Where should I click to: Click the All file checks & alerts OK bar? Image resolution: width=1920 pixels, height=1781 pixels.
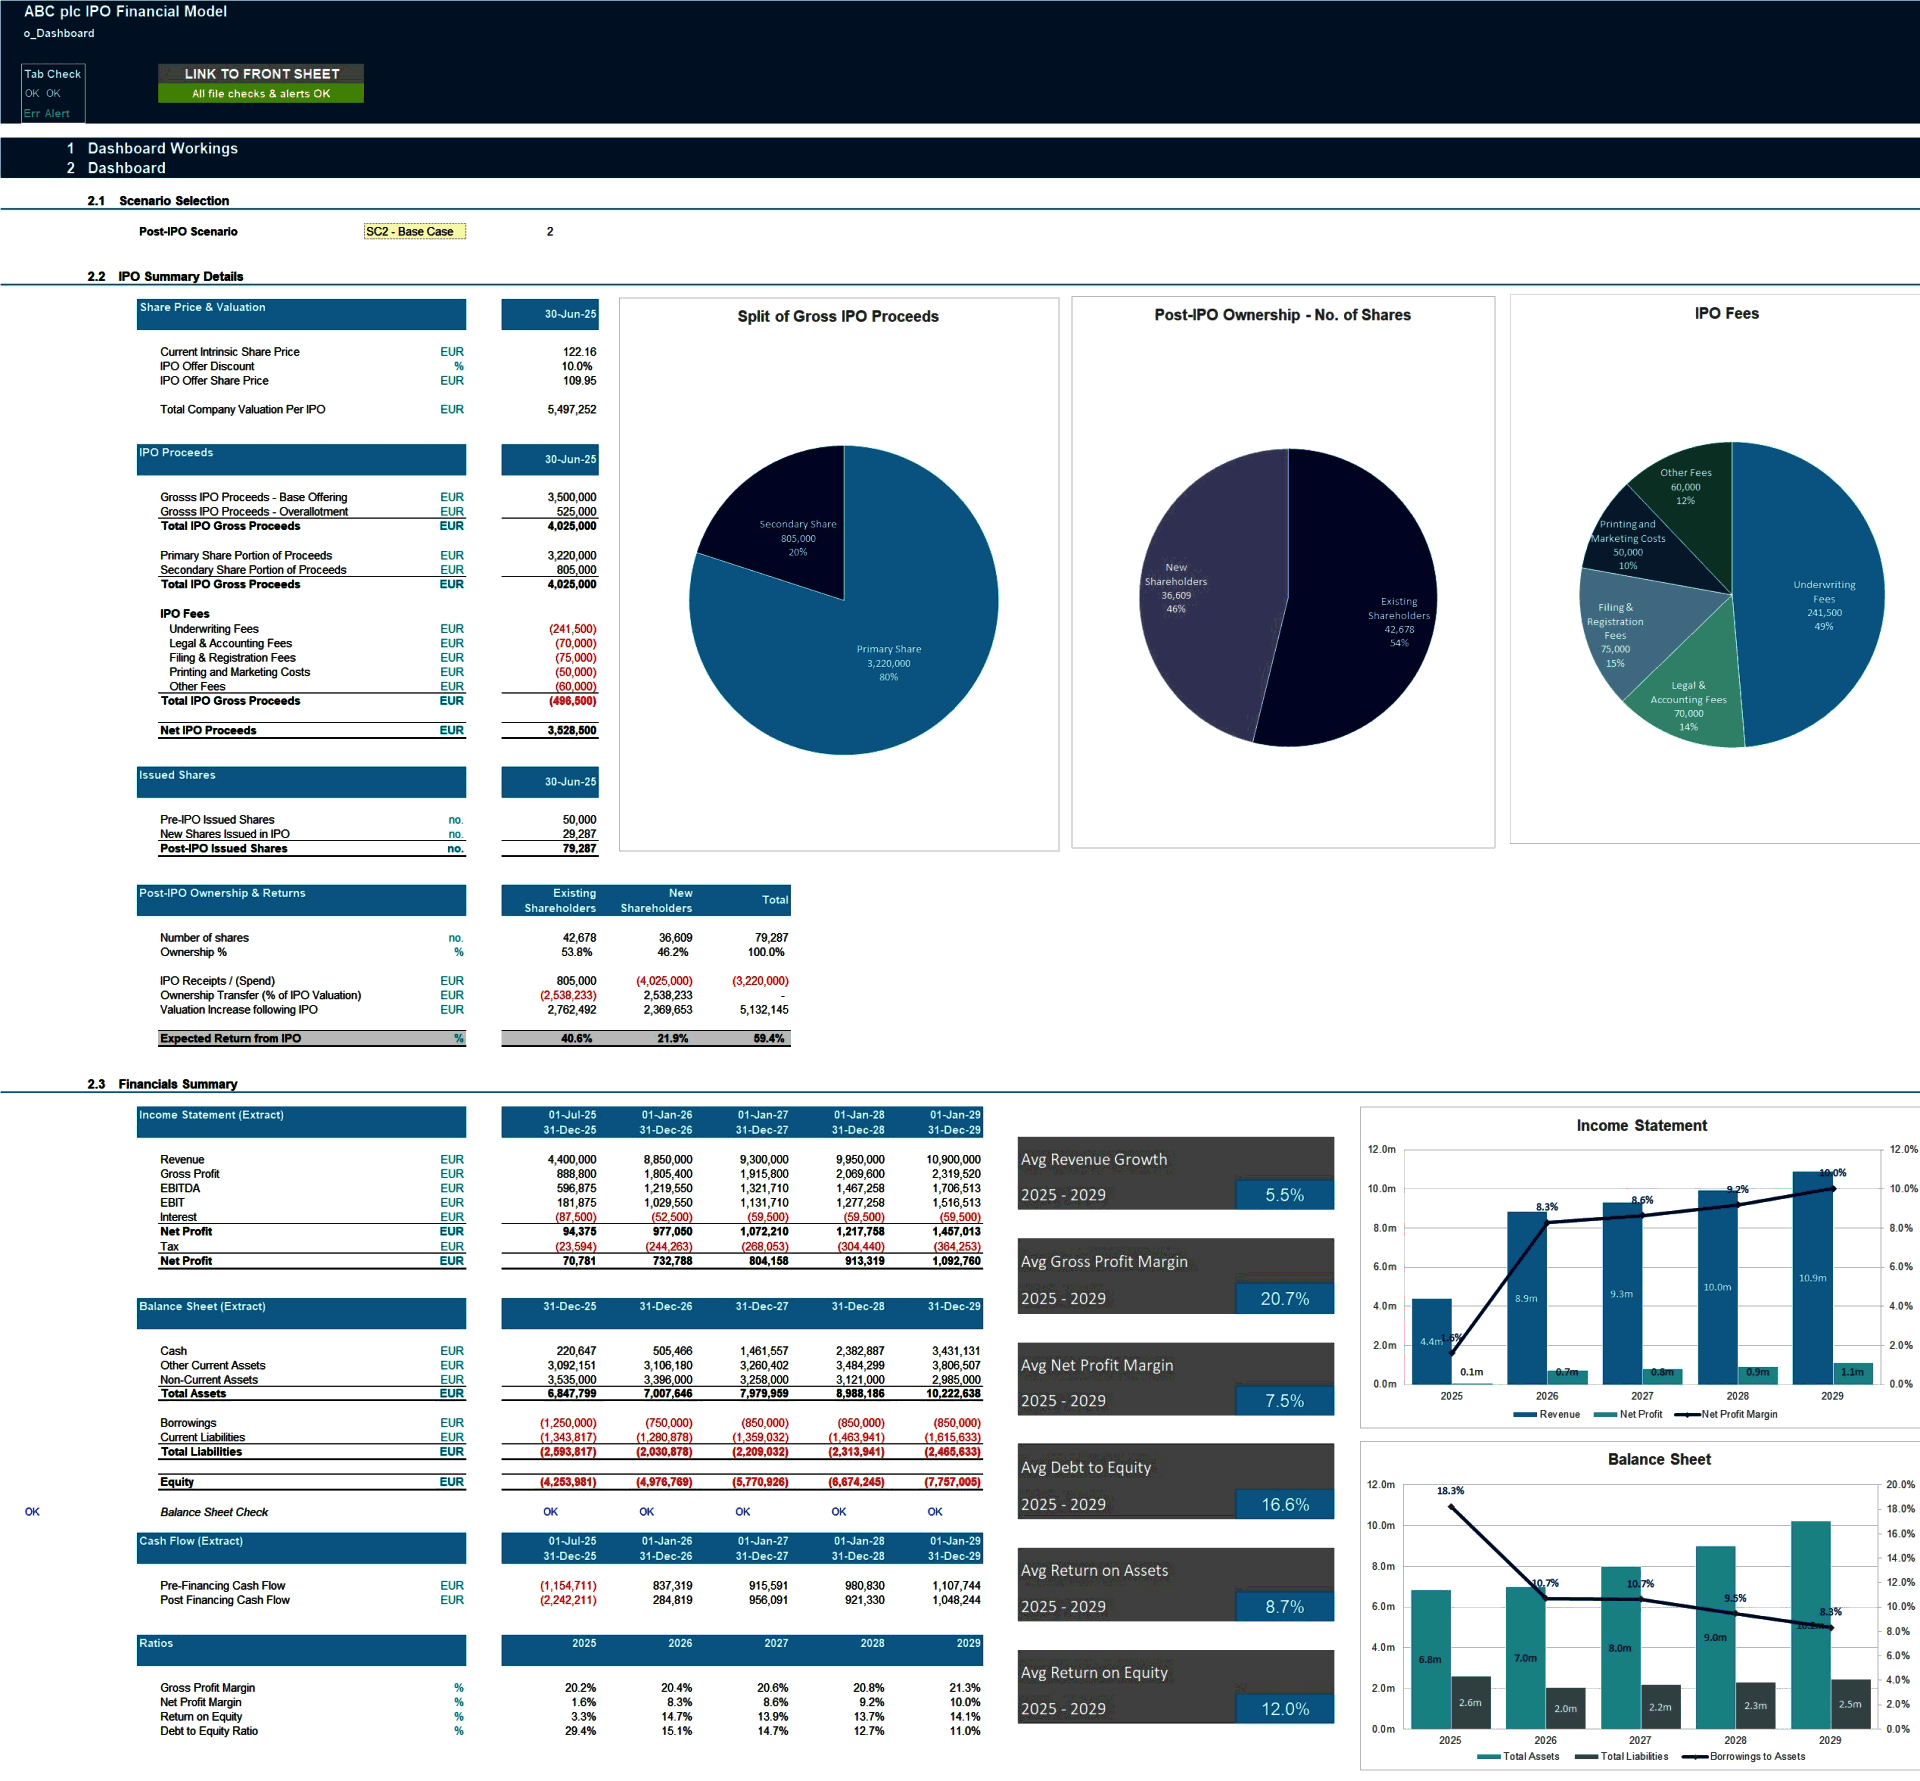point(261,94)
